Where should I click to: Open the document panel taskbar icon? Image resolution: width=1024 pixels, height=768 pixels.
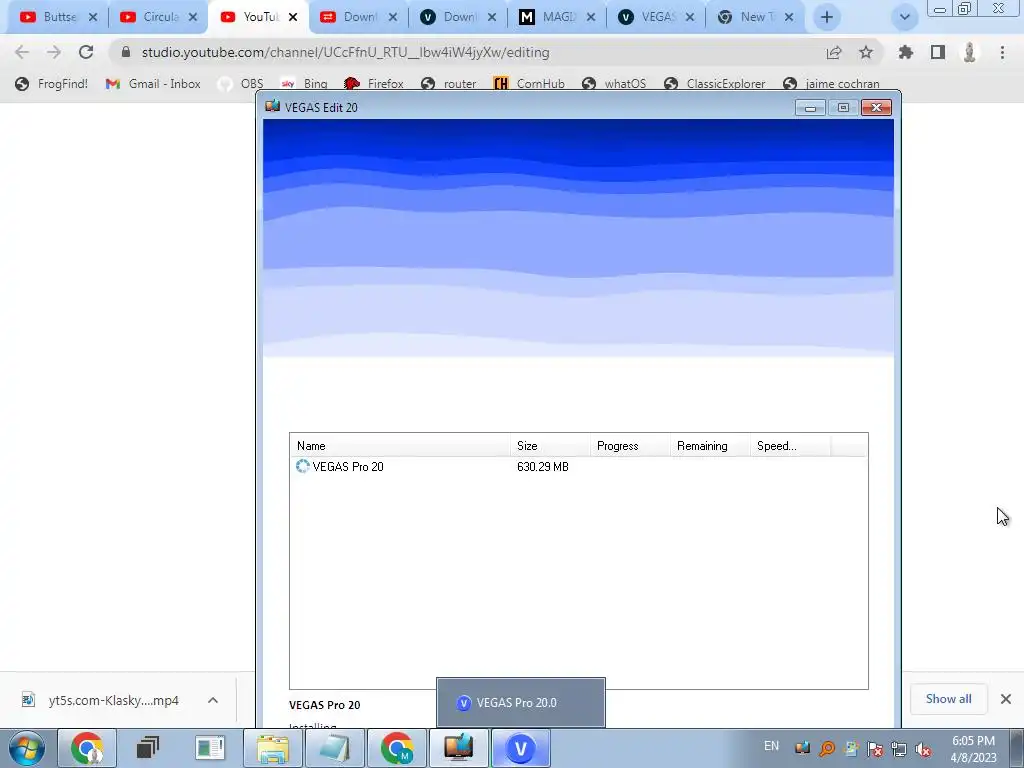[210, 748]
